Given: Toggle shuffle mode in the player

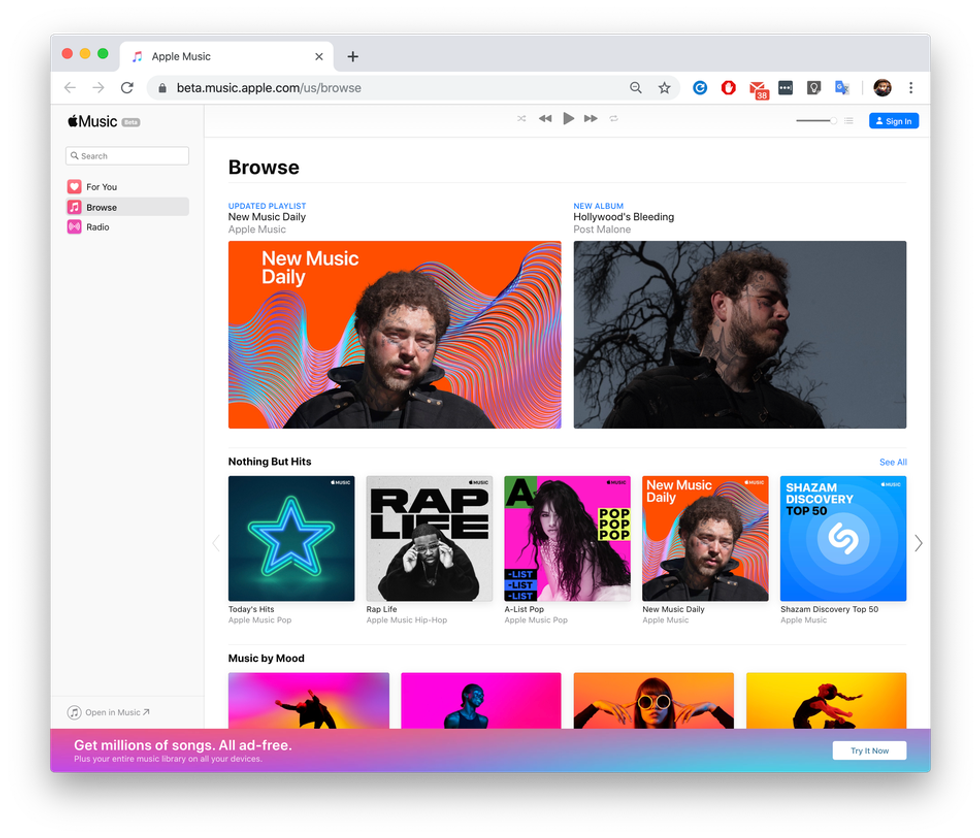Looking at the screenshot, I should 521,119.
